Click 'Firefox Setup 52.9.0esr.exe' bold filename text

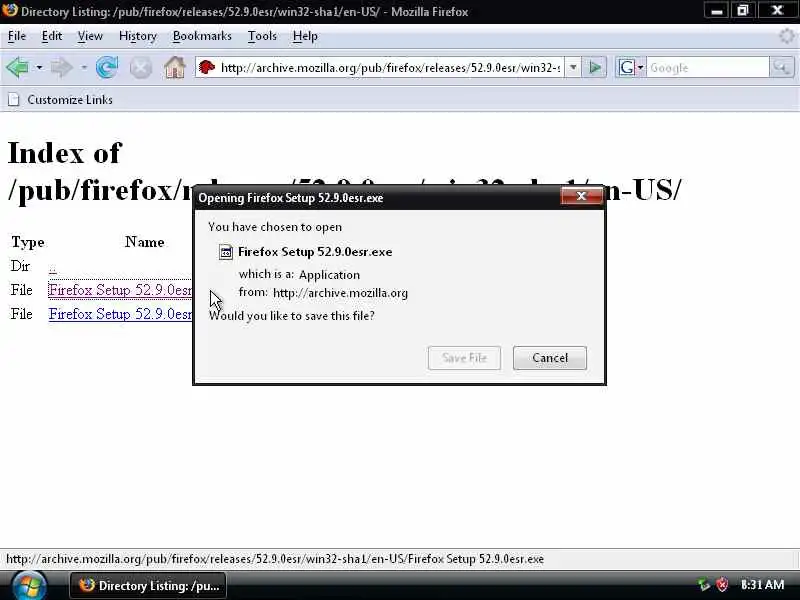coord(315,252)
